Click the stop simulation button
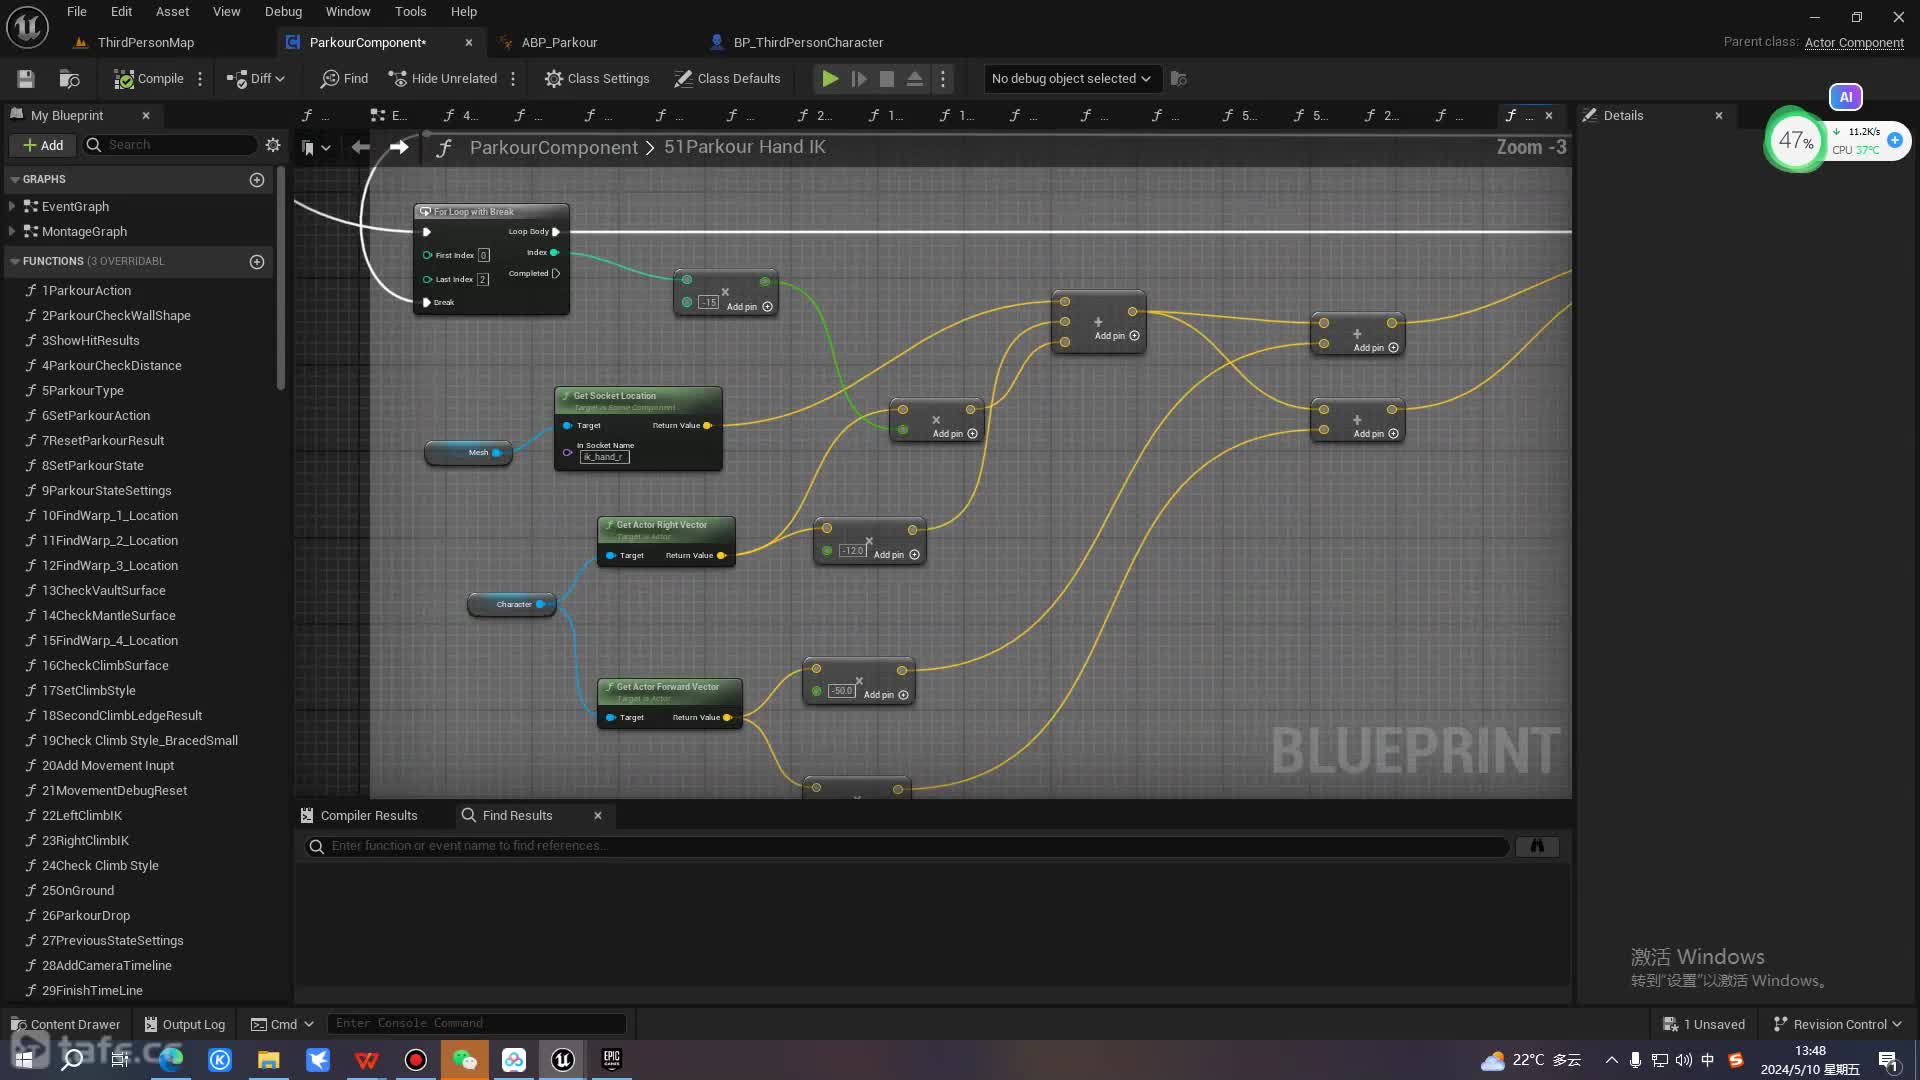Screen dimensions: 1920x1080 coord(887,78)
